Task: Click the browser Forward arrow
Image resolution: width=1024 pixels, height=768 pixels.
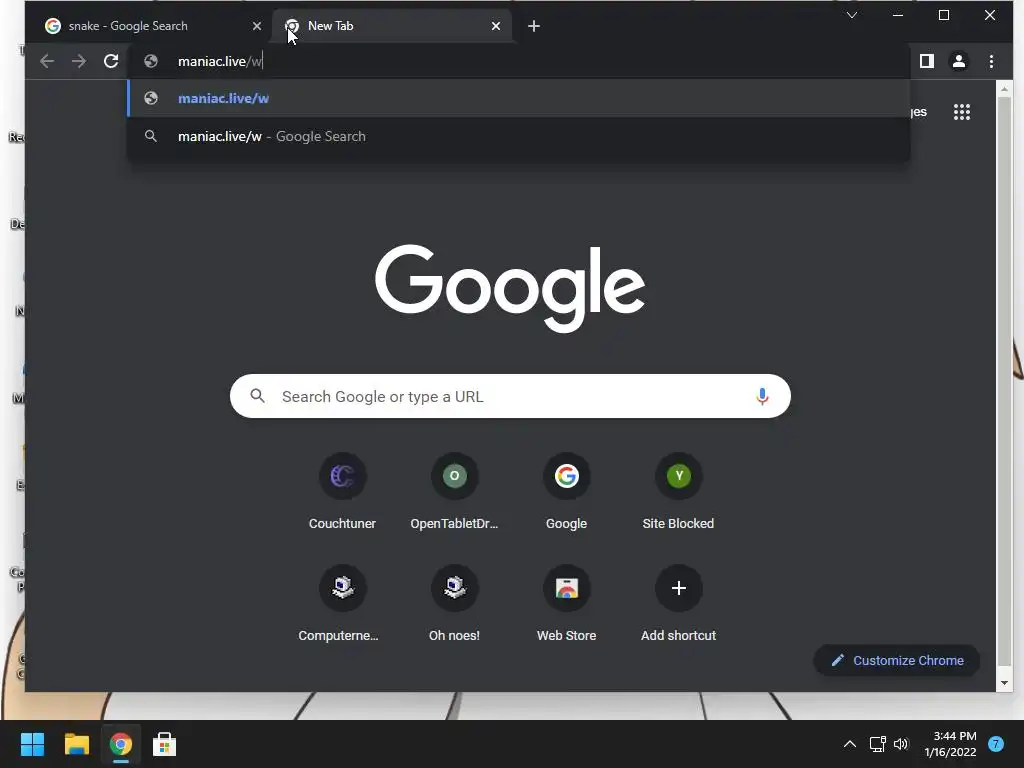Action: click(79, 61)
